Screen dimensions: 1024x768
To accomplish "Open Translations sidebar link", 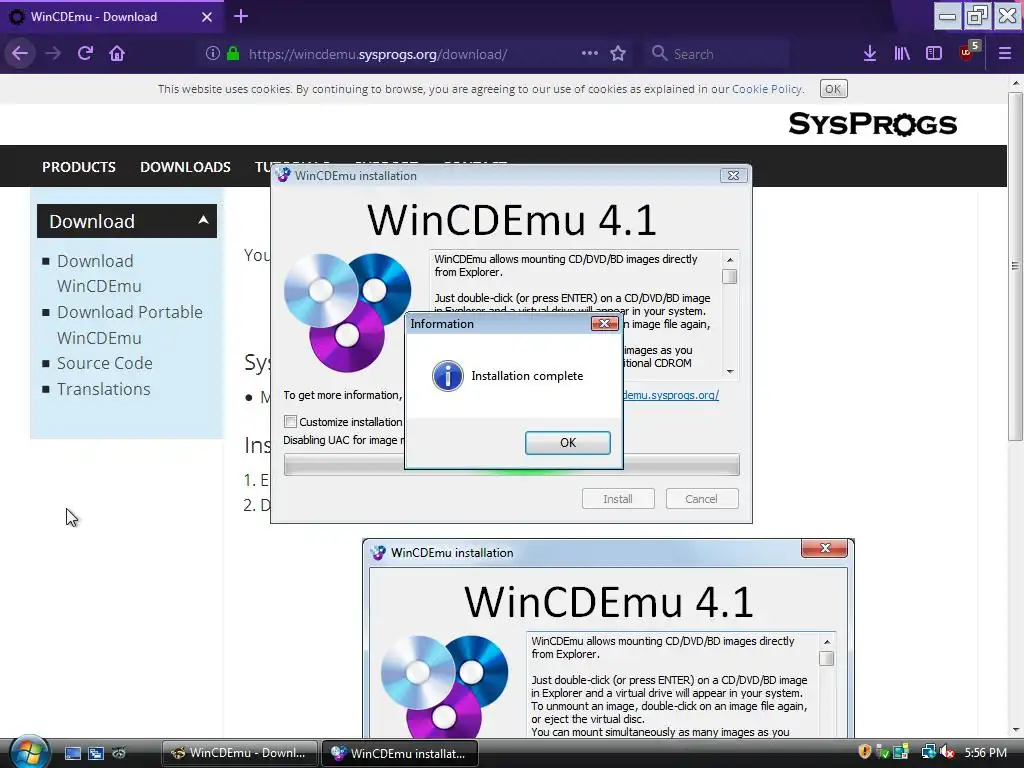I will [104, 389].
